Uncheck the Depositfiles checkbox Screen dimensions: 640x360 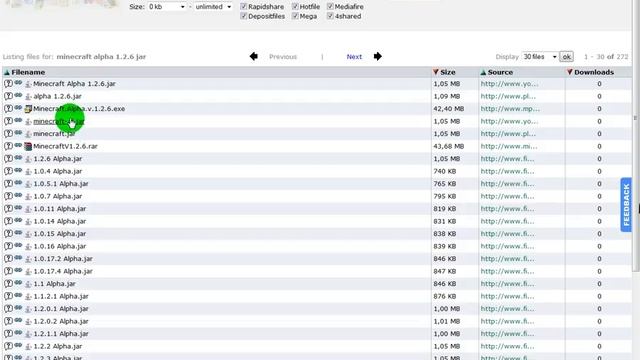[244, 16]
